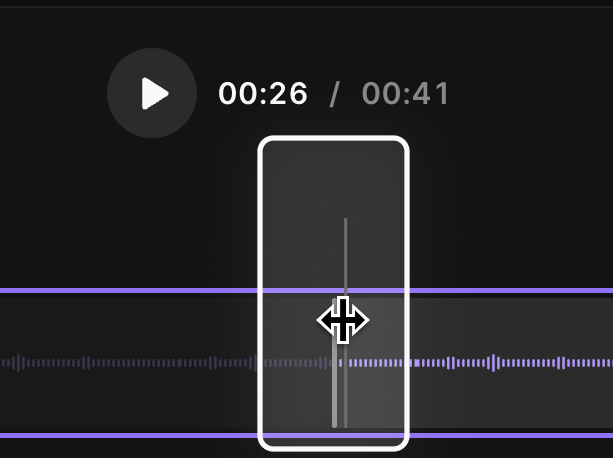Viewport: 613px width, 458px height.
Task: Click the Play button
Action: [155, 93]
